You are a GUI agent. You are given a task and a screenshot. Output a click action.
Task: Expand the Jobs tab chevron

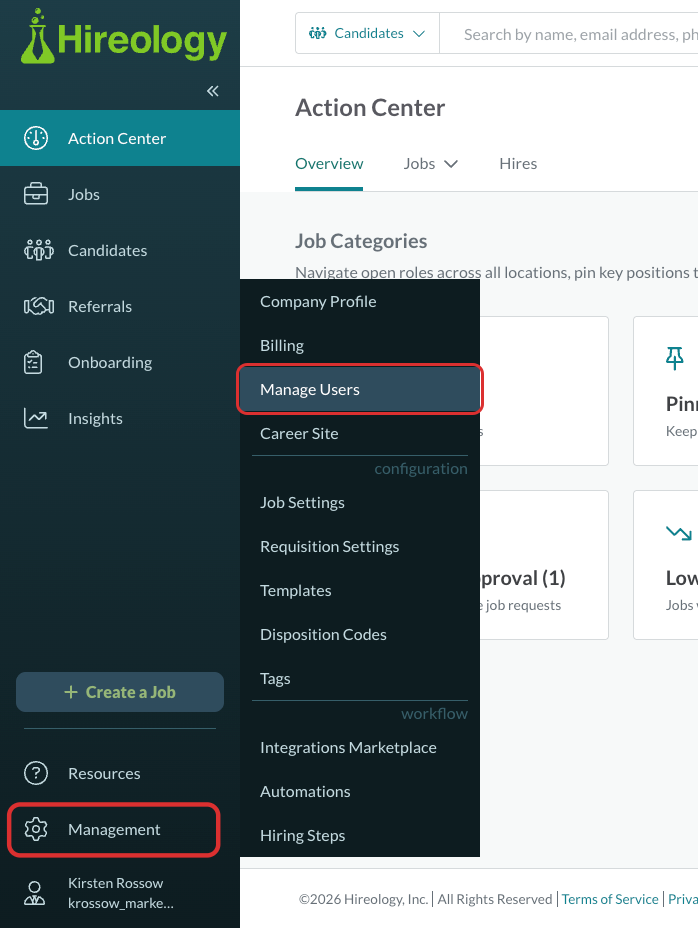tap(451, 164)
